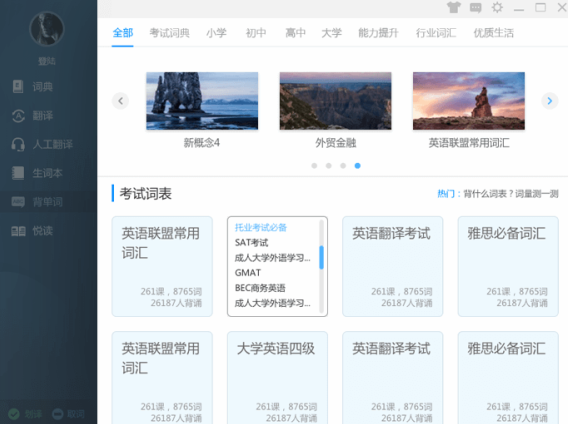The height and width of the screenshot is (424, 568).
Task: Show next carousel slide arrow
Action: (550, 101)
